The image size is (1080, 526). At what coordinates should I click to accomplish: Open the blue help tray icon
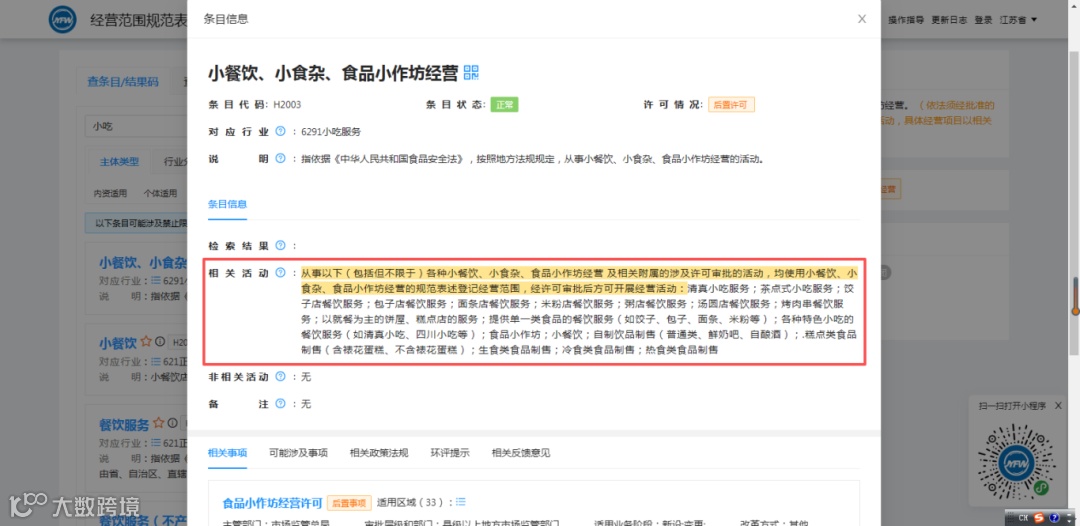click(1053, 518)
